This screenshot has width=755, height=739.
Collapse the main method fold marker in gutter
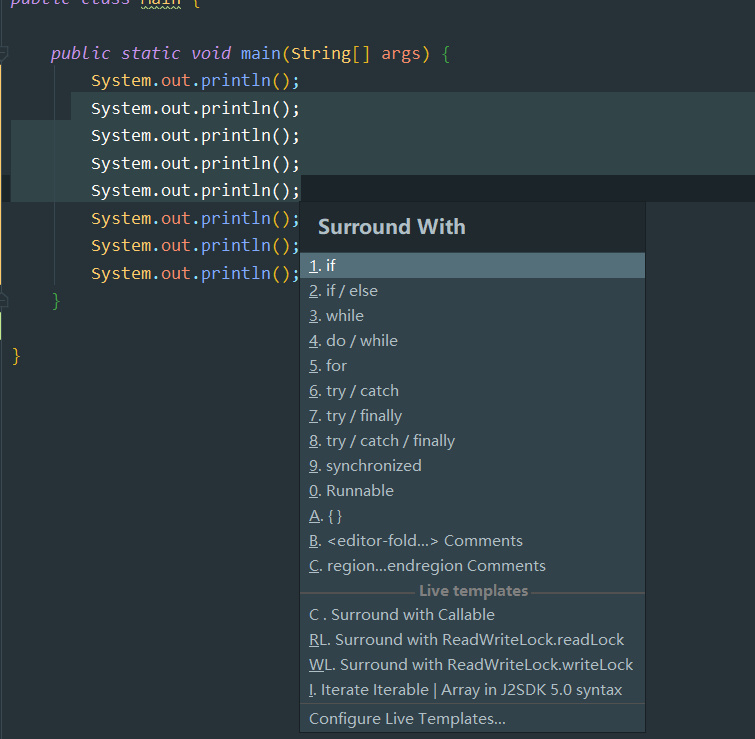(x=4, y=54)
